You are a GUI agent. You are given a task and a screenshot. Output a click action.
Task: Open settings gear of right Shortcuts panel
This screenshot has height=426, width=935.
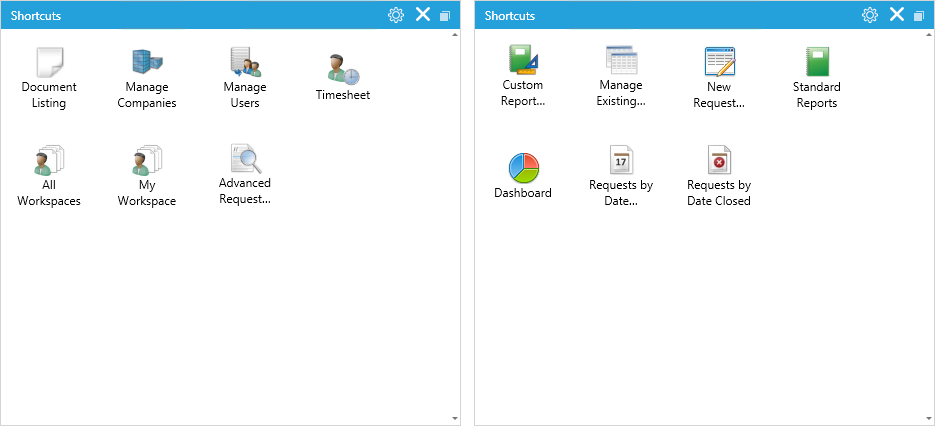(870, 15)
